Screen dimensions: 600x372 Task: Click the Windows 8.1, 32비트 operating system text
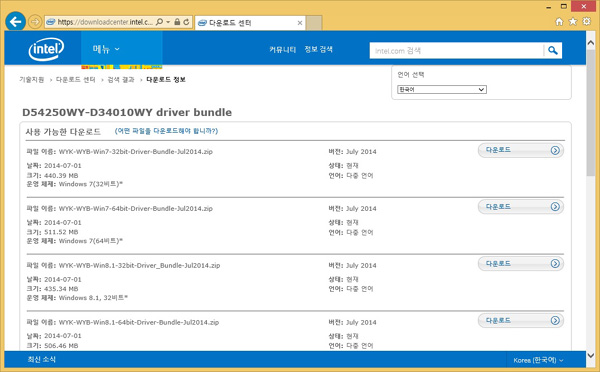(93, 297)
